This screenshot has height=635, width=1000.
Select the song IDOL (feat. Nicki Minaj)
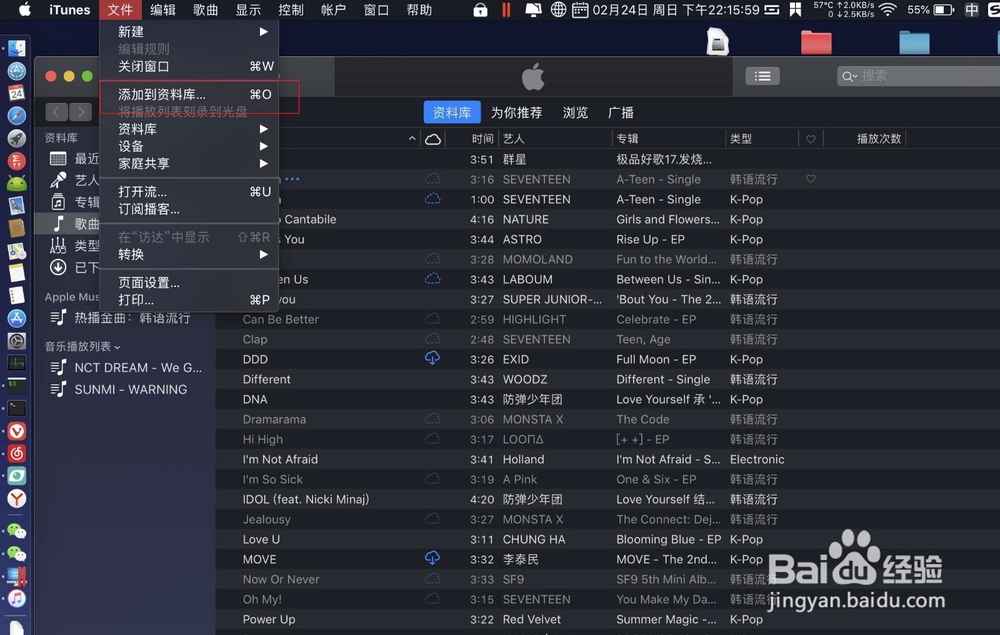[x=305, y=499]
